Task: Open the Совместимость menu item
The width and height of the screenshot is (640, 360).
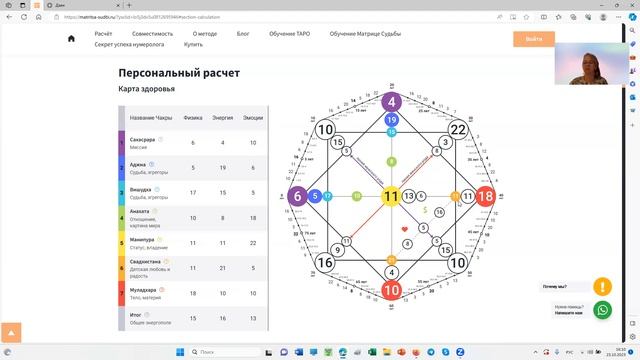Action: tap(152, 34)
